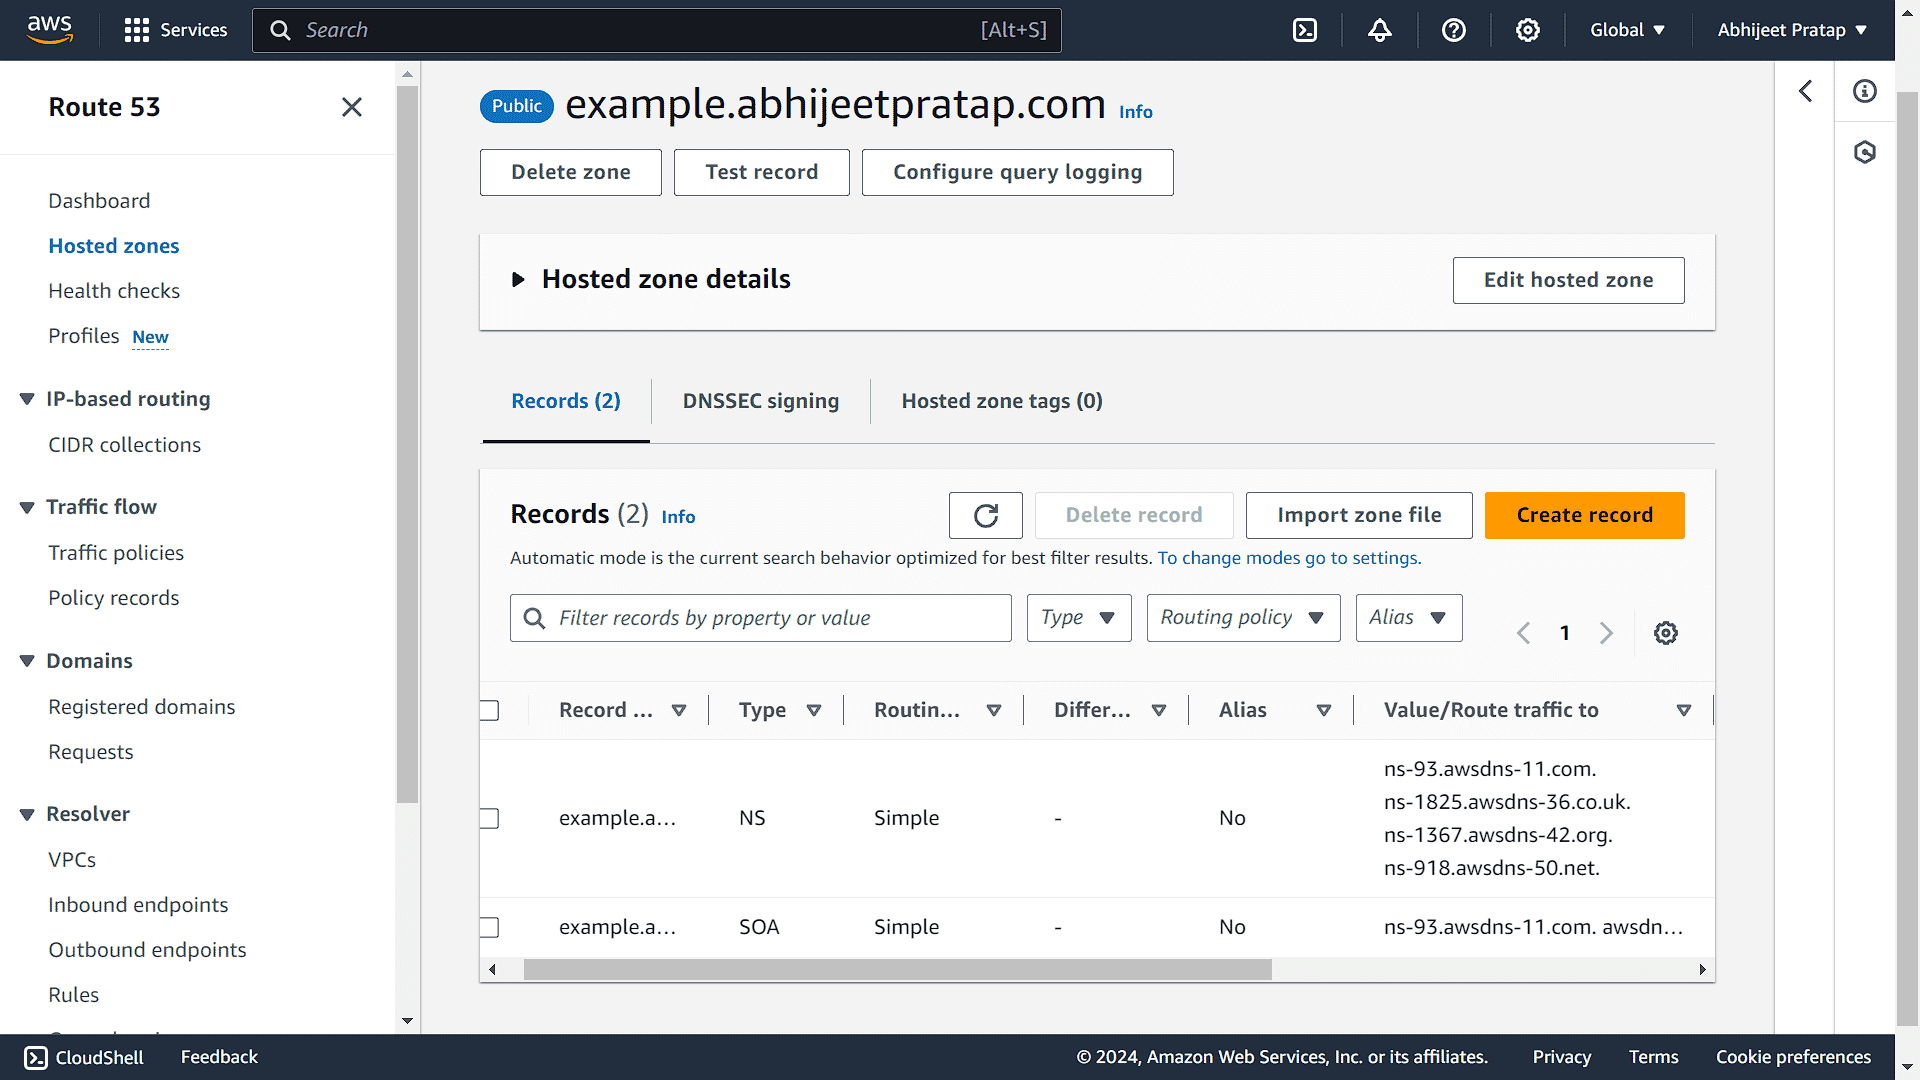Screen dimensions: 1920x1080
Task: Switch to the DNSSEC signing tab
Action: pyautogui.click(x=760, y=401)
